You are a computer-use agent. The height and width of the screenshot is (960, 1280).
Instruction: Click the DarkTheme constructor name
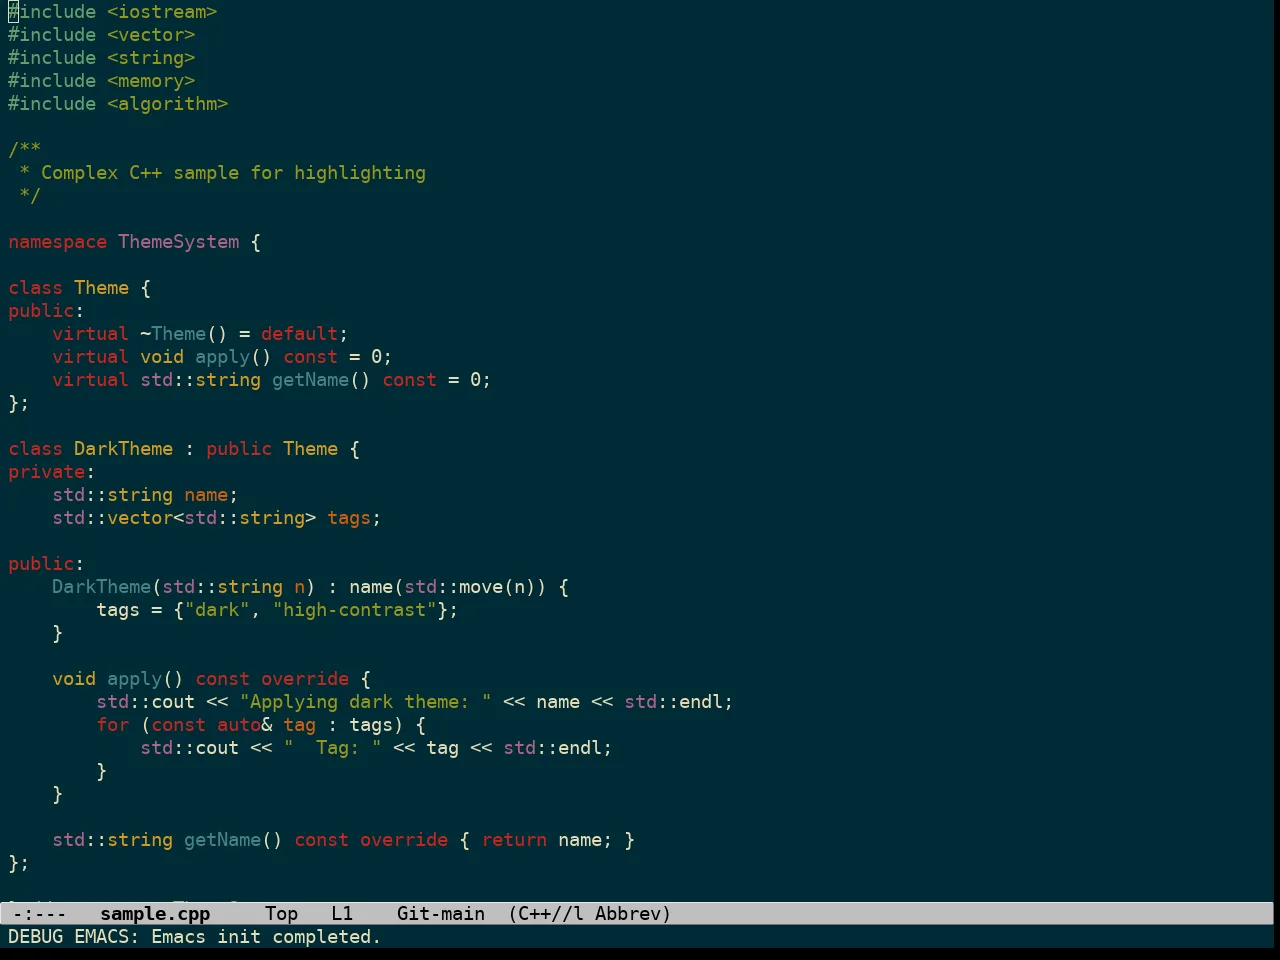point(102,587)
